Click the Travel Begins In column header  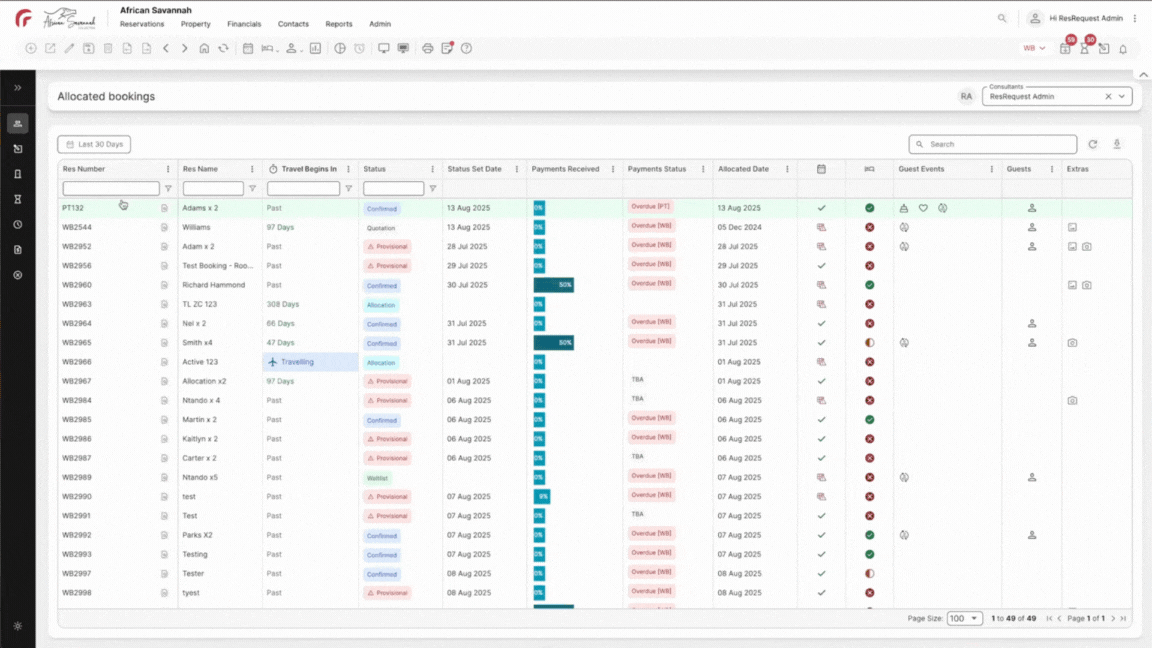coord(309,169)
